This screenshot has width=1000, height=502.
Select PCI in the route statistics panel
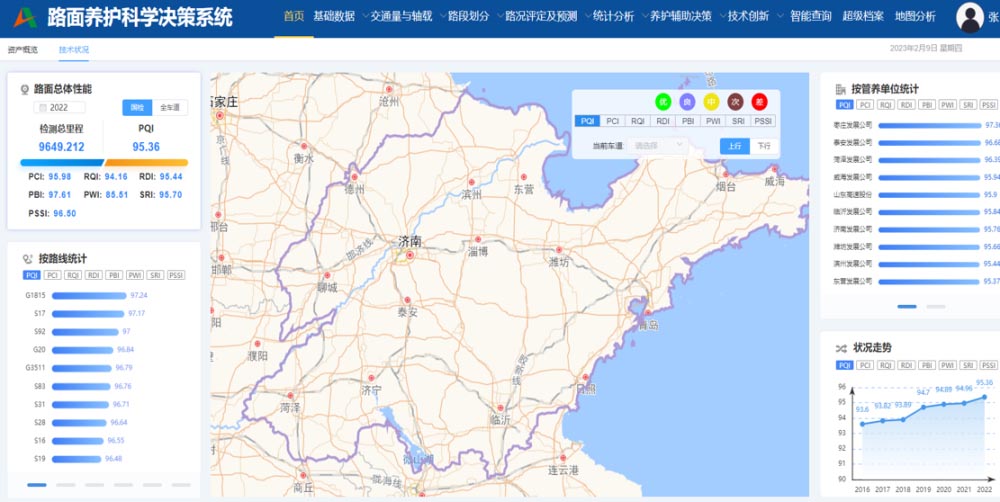pos(52,275)
